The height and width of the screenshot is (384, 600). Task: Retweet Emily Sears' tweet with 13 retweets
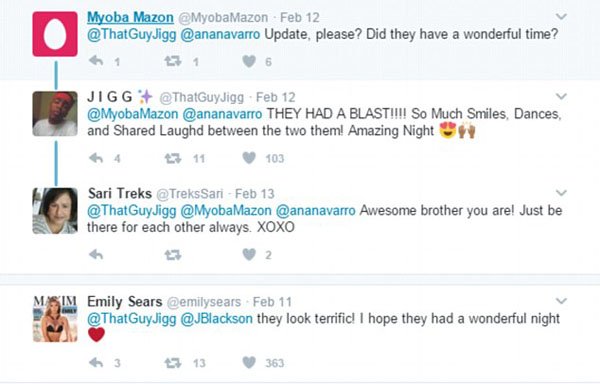173,362
